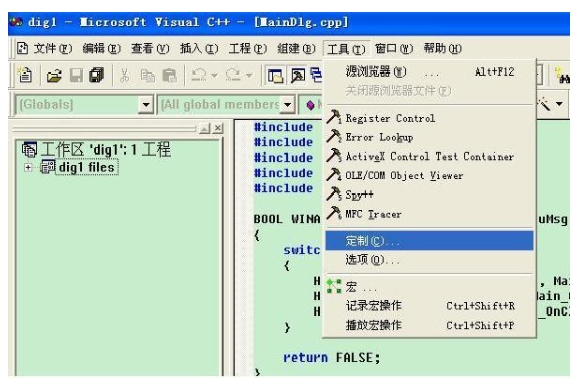
Task: Toggle the Output window toolbar icon
Action: [x=298, y=76]
